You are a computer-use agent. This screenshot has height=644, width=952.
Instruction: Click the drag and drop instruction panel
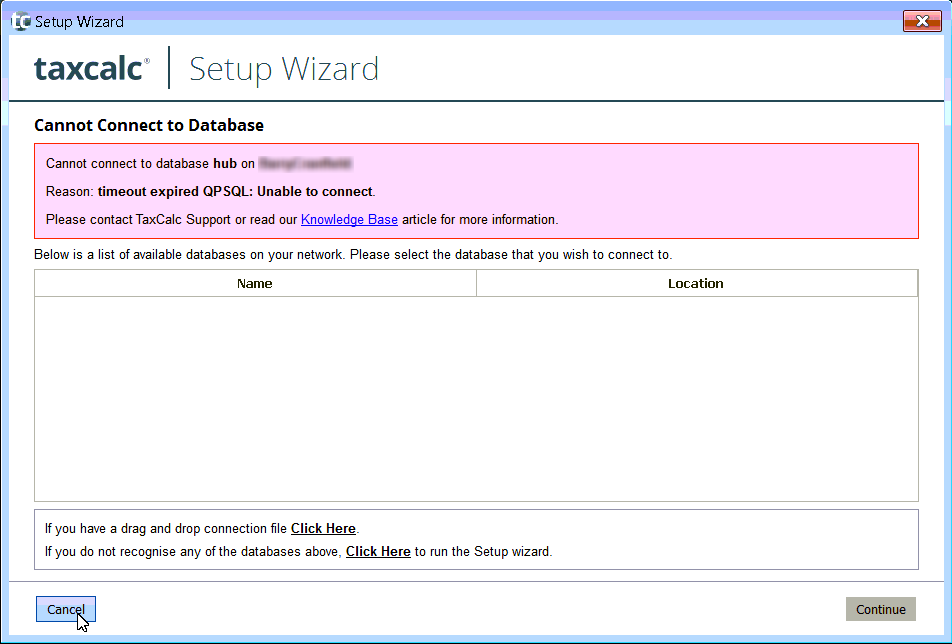coord(476,540)
